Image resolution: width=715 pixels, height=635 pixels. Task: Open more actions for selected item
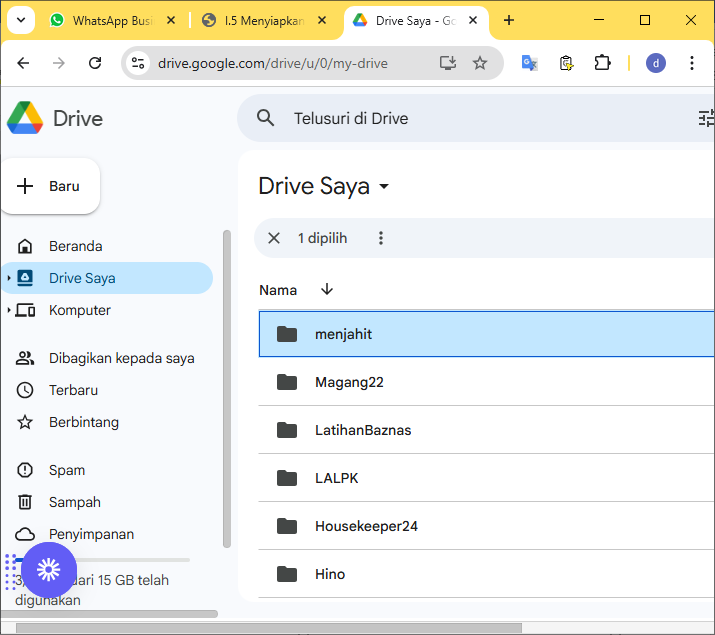(380, 238)
